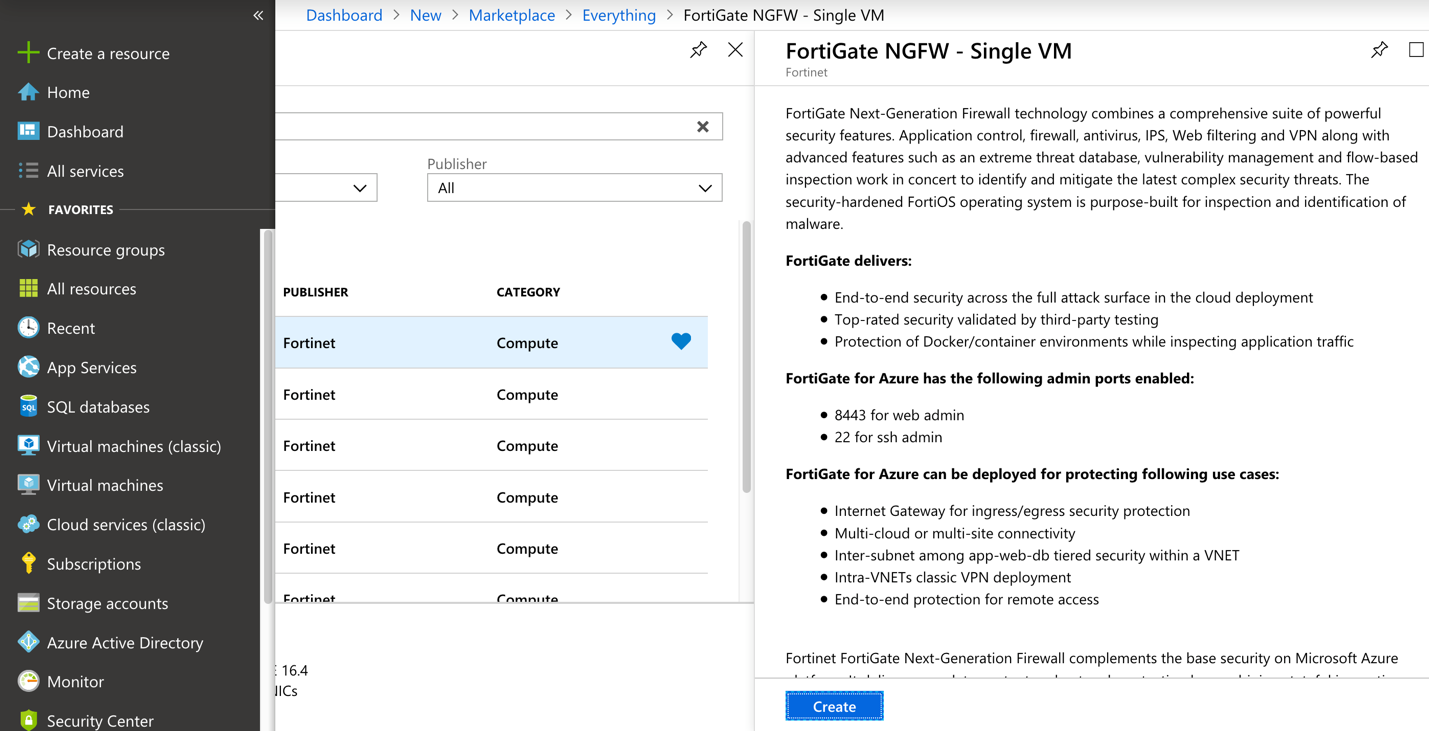Image resolution: width=1429 pixels, height=731 pixels.
Task: Open Virtual machines in sidebar
Action: click(x=105, y=485)
